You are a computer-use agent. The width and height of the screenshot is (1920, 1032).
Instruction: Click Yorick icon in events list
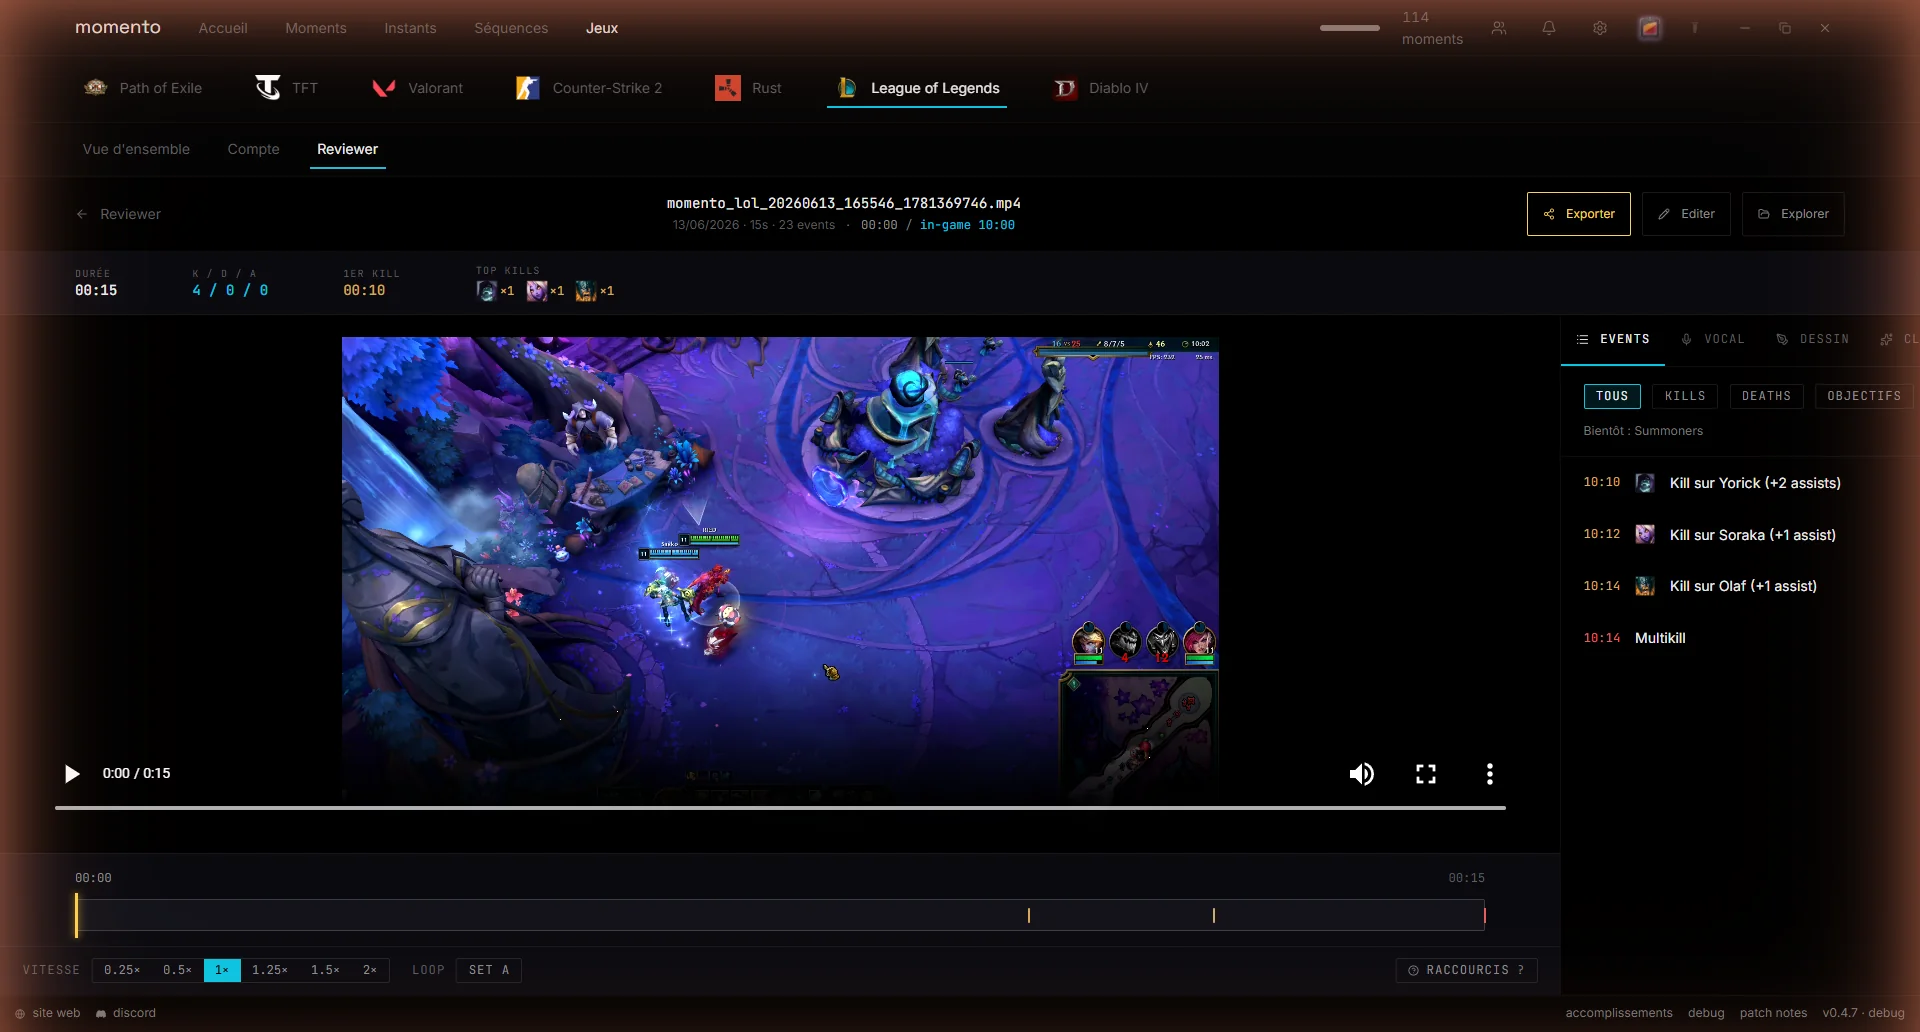pos(1645,483)
